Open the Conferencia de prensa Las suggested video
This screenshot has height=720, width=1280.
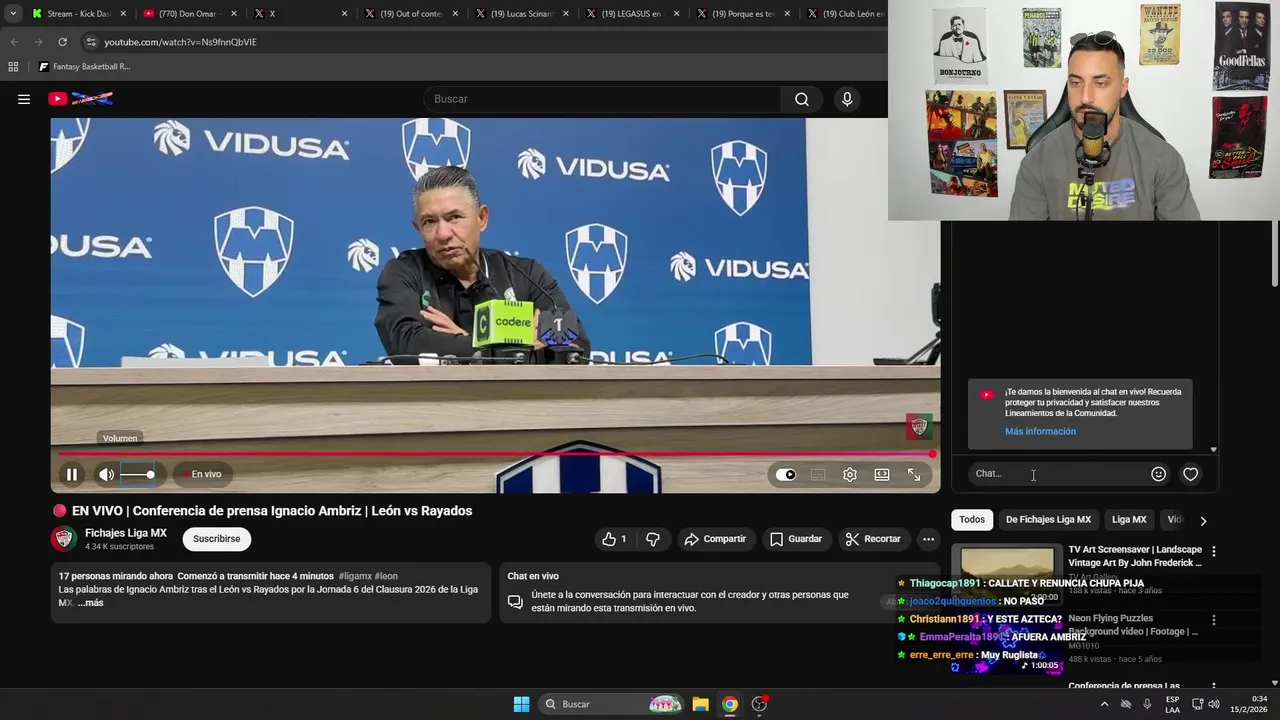(x=1124, y=686)
